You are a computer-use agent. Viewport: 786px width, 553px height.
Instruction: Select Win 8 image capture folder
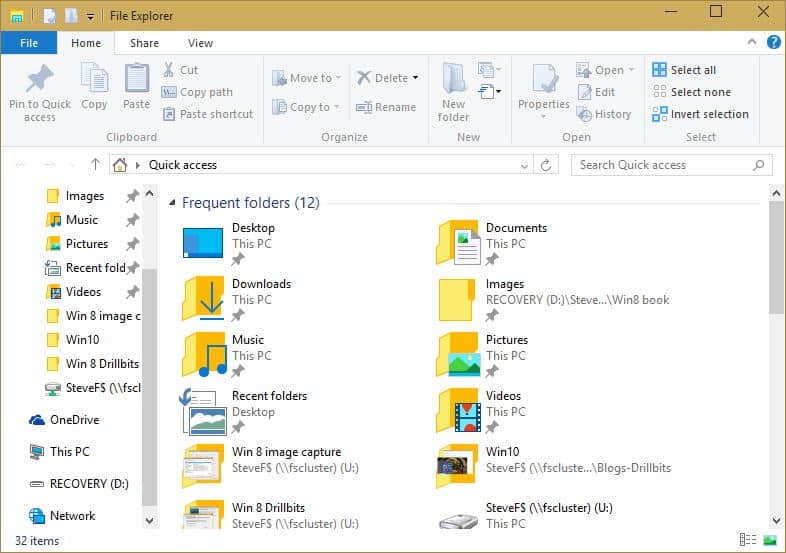(x=271, y=466)
